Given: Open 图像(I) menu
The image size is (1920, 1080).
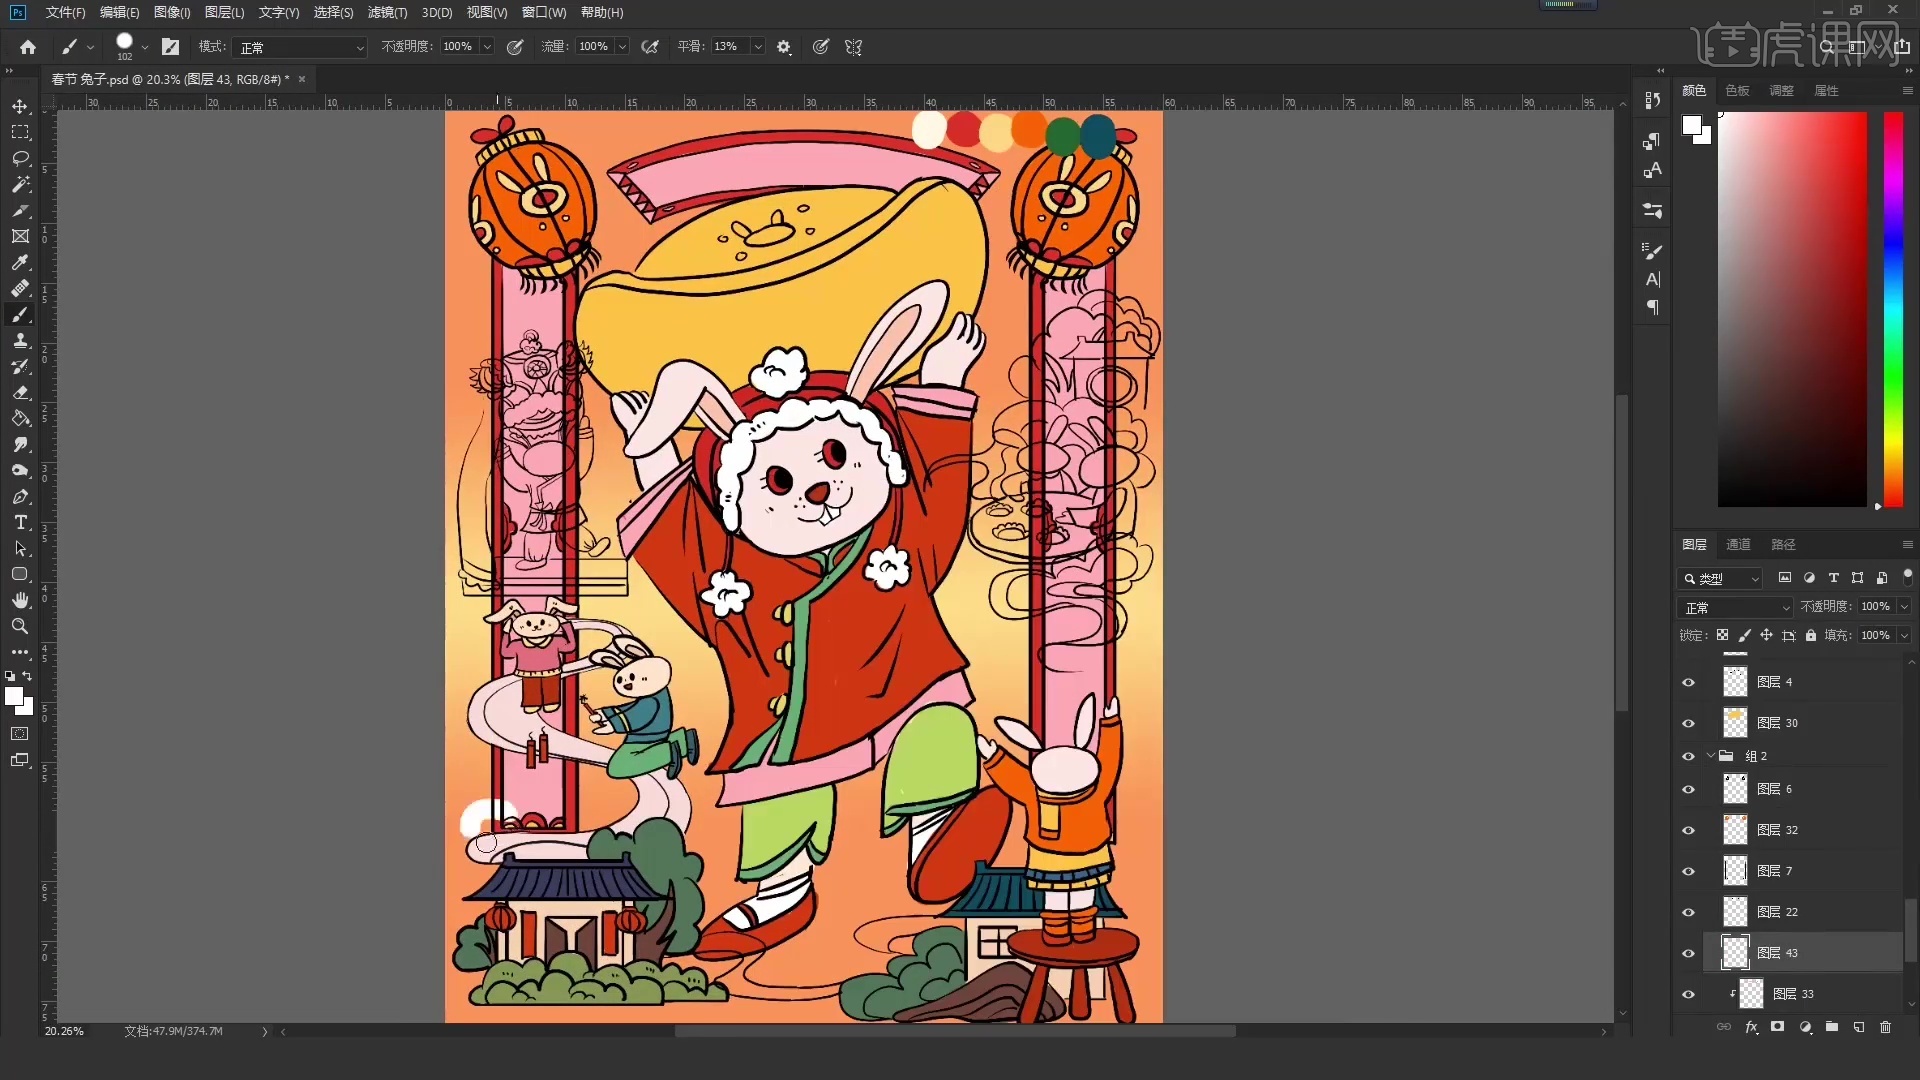Looking at the screenshot, I should pos(172,12).
